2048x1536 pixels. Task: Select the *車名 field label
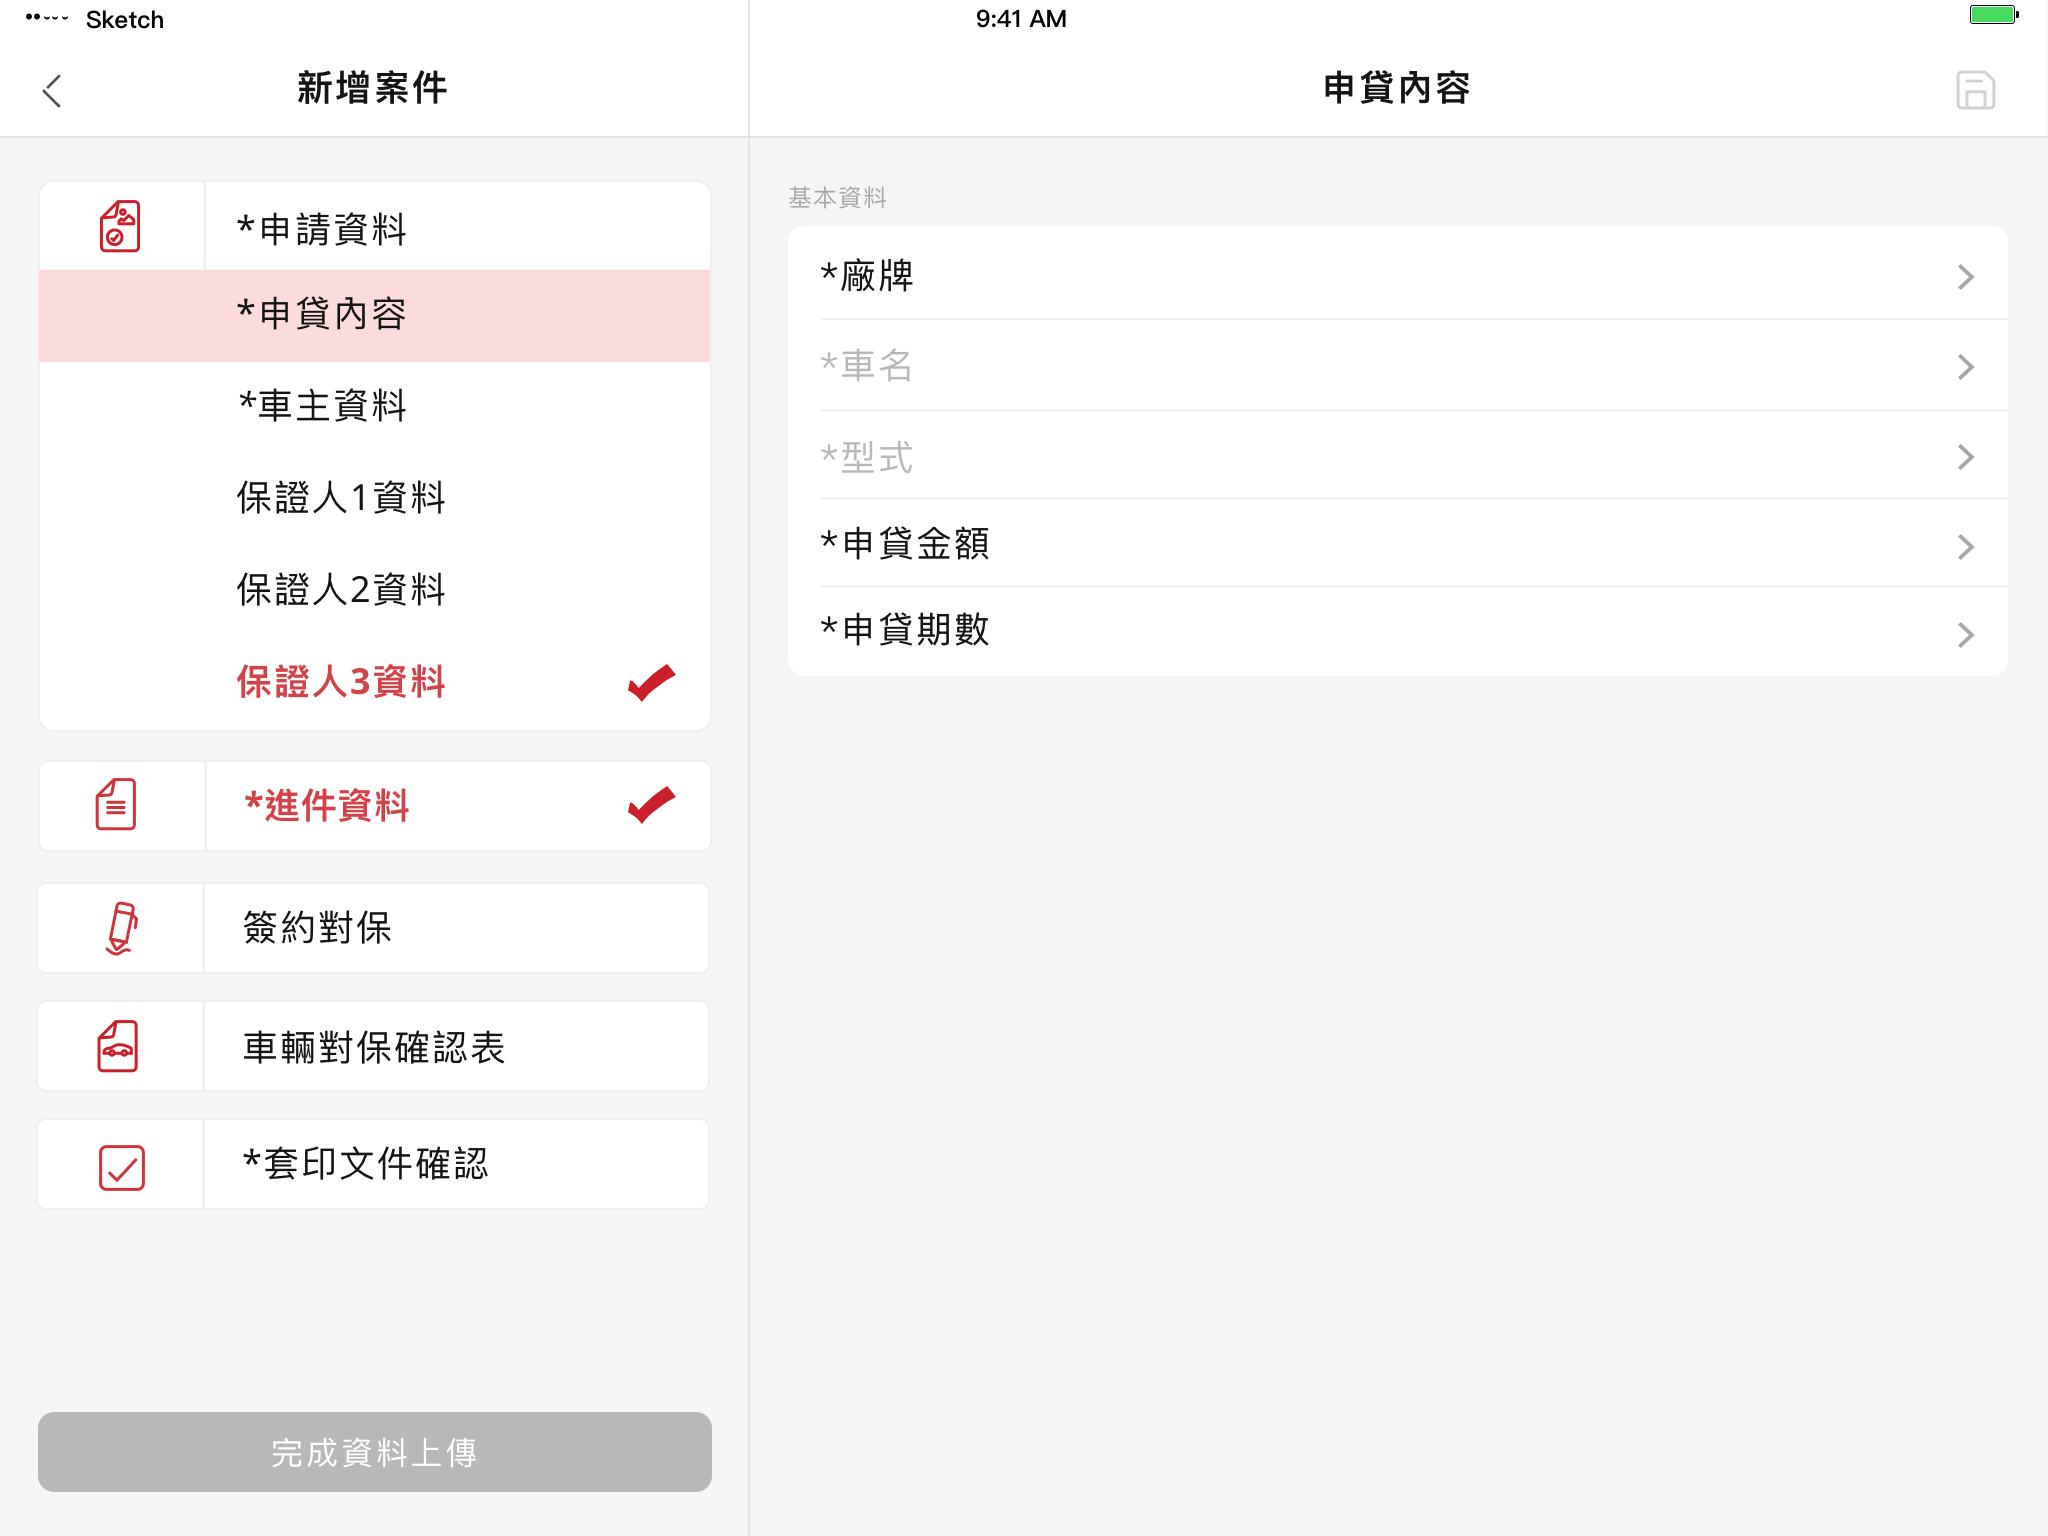867,366
